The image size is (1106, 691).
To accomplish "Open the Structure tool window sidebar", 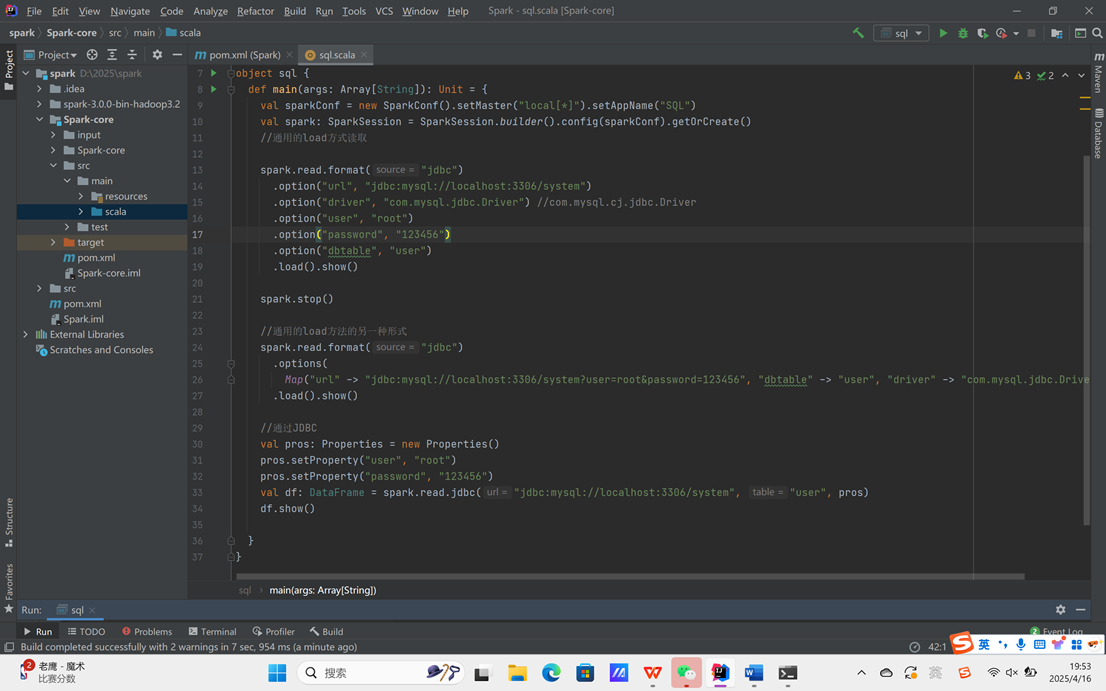I will (9, 522).
